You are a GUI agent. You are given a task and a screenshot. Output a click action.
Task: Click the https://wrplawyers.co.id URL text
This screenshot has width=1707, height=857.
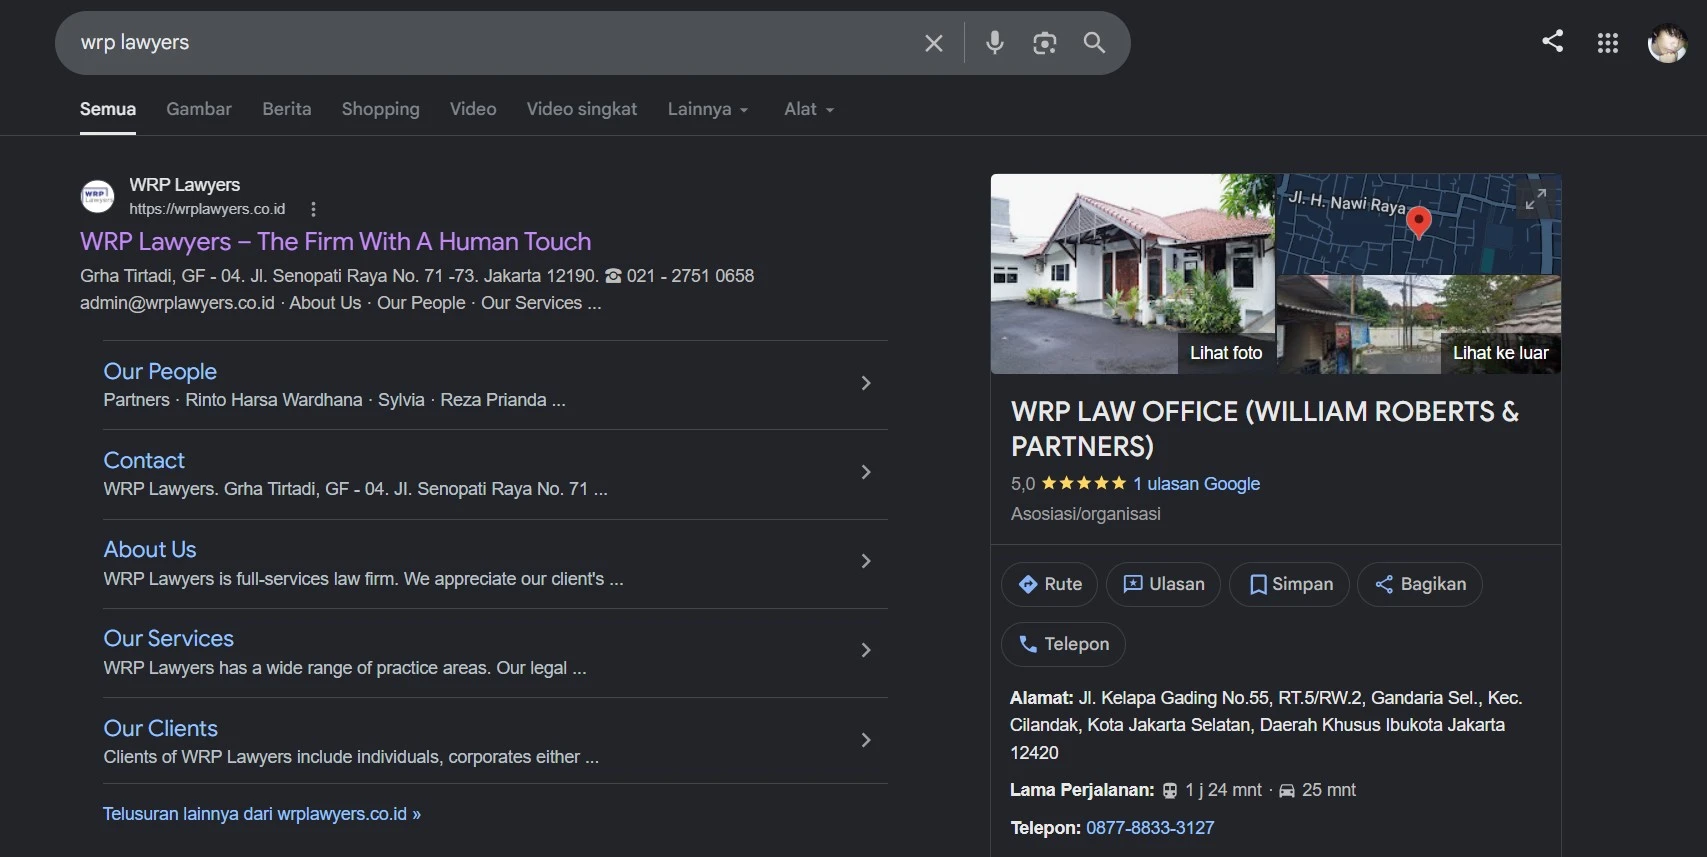pos(207,209)
